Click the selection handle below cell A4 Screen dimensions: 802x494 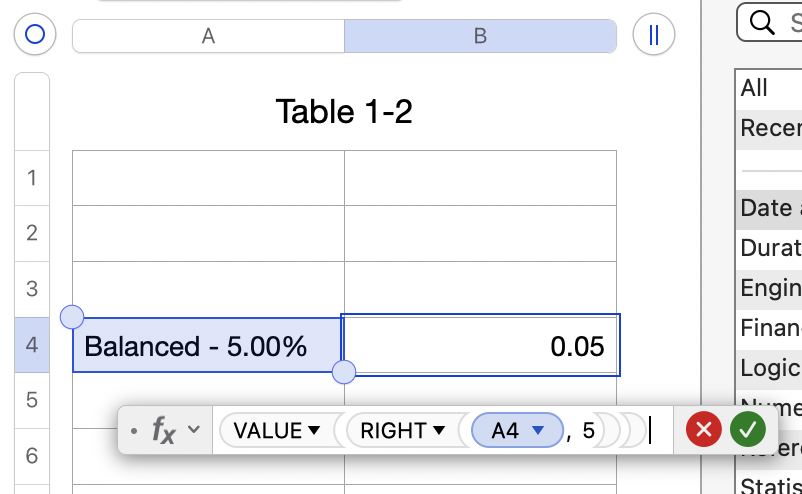click(343, 372)
